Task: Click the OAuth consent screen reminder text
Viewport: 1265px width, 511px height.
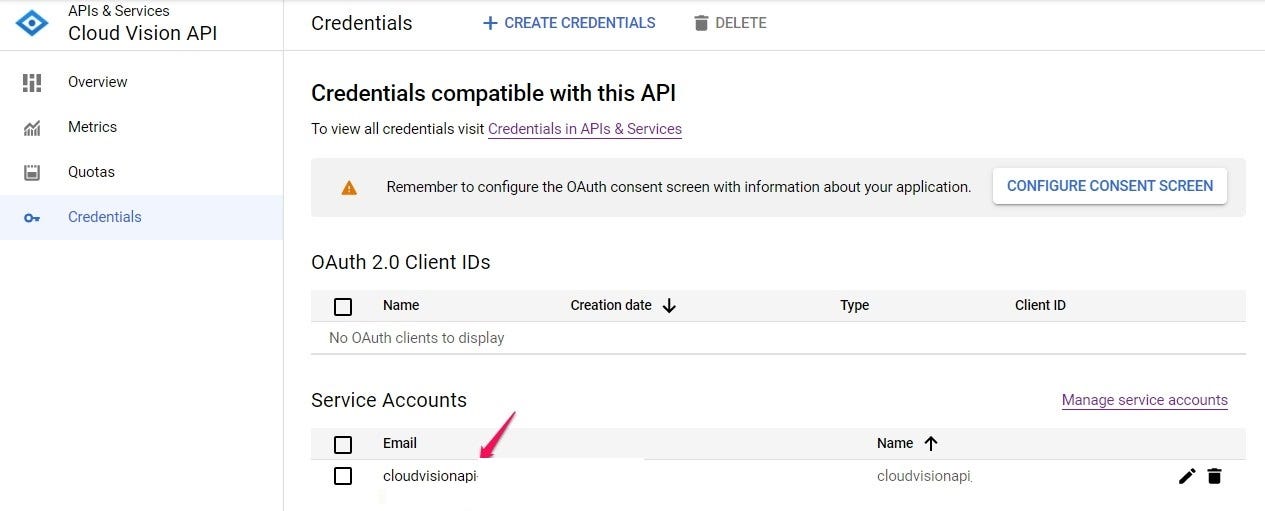Action: click(x=679, y=187)
